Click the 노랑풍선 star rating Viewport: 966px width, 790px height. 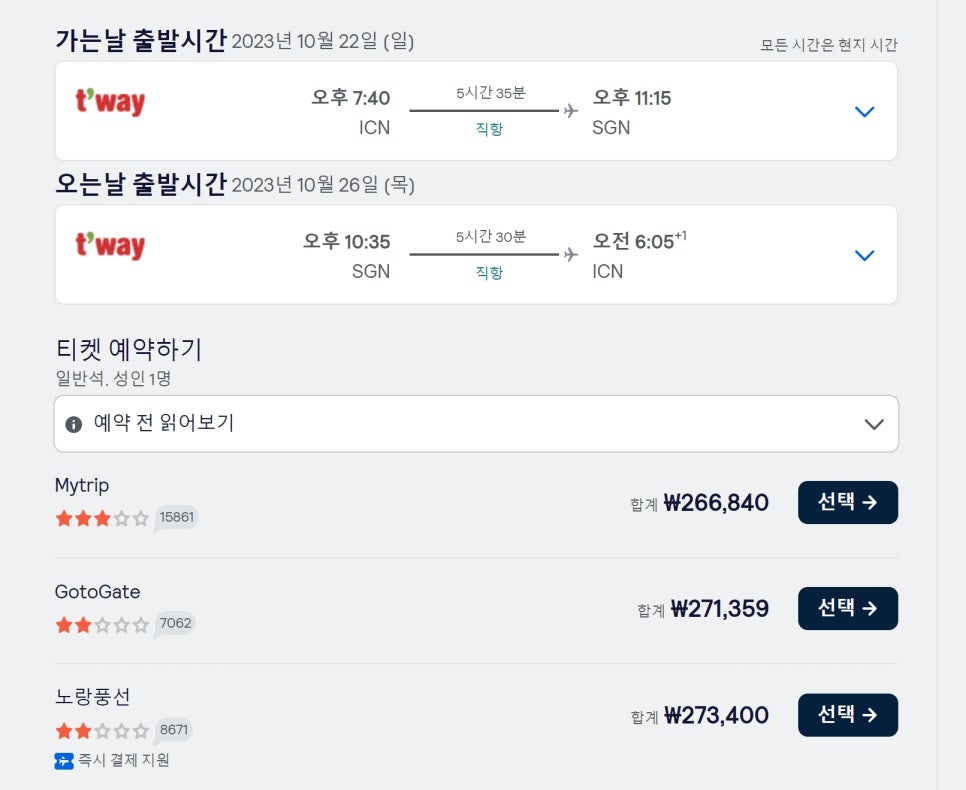pos(102,731)
